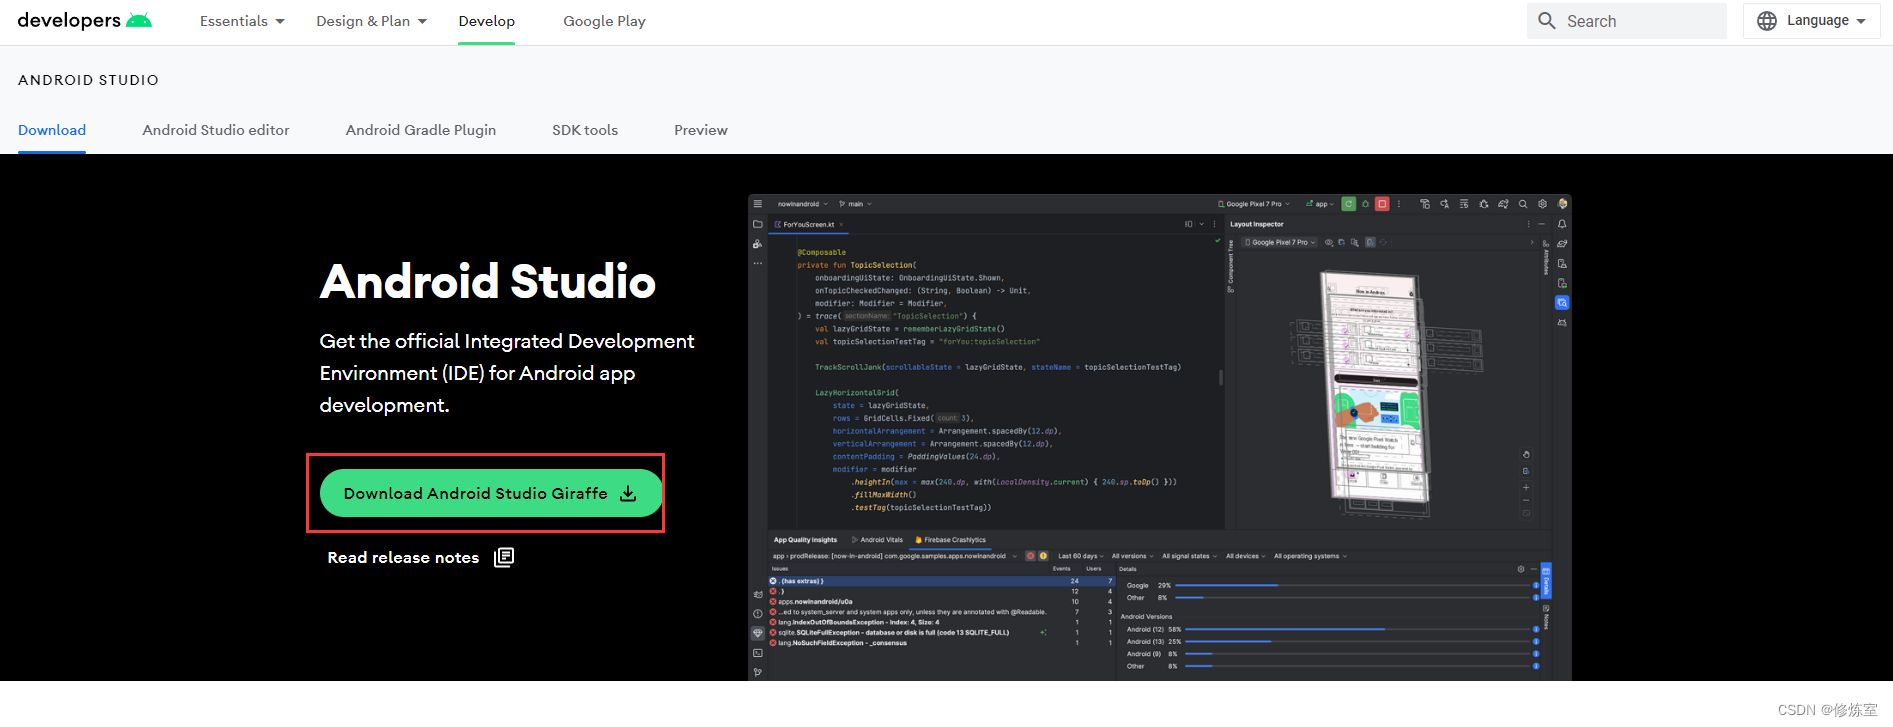
Task: Open the app run configuration dropdown
Action: point(1320,204)
